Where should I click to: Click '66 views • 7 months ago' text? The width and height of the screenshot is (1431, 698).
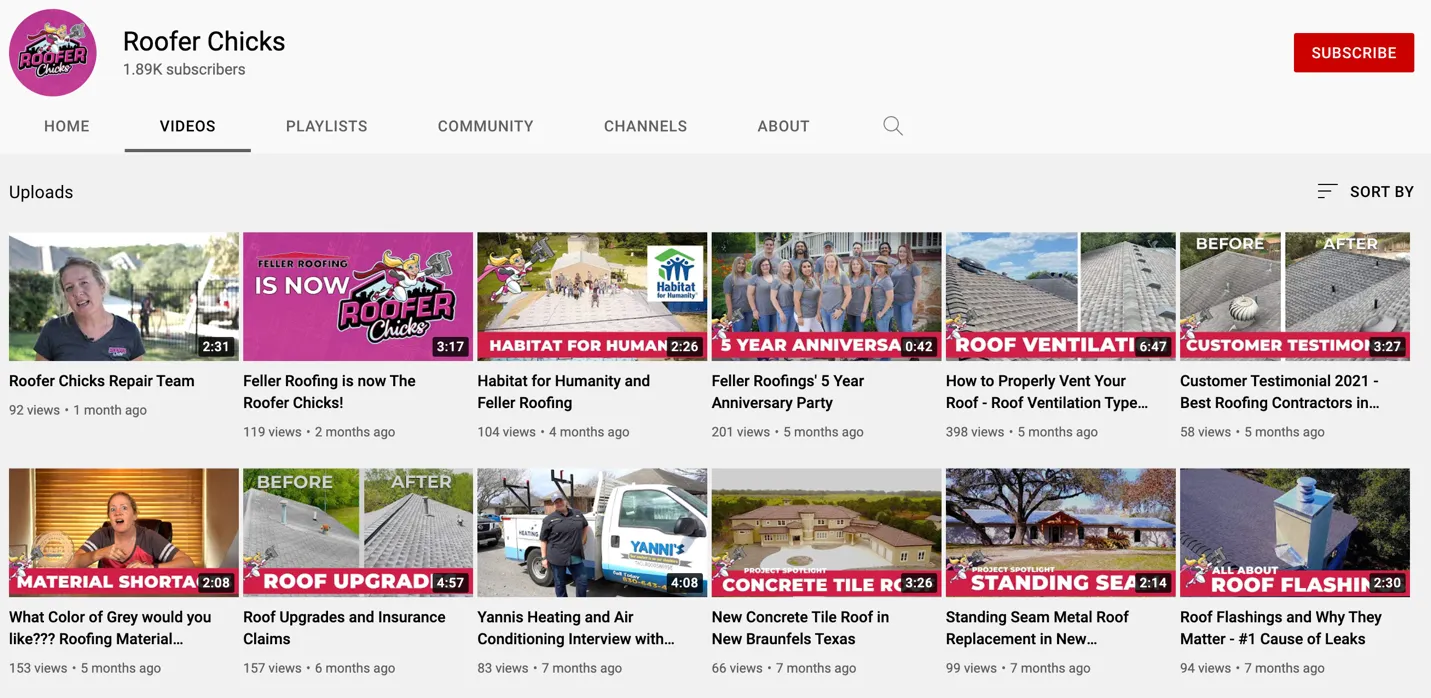783,668
